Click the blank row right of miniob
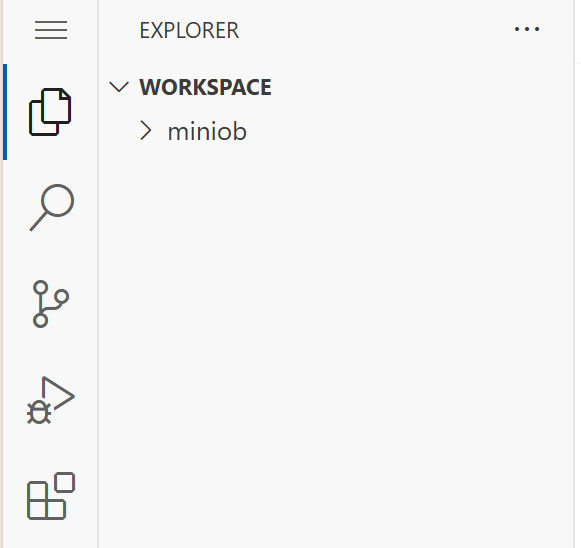This screenshot has width=581, height=548. (408, 131)
